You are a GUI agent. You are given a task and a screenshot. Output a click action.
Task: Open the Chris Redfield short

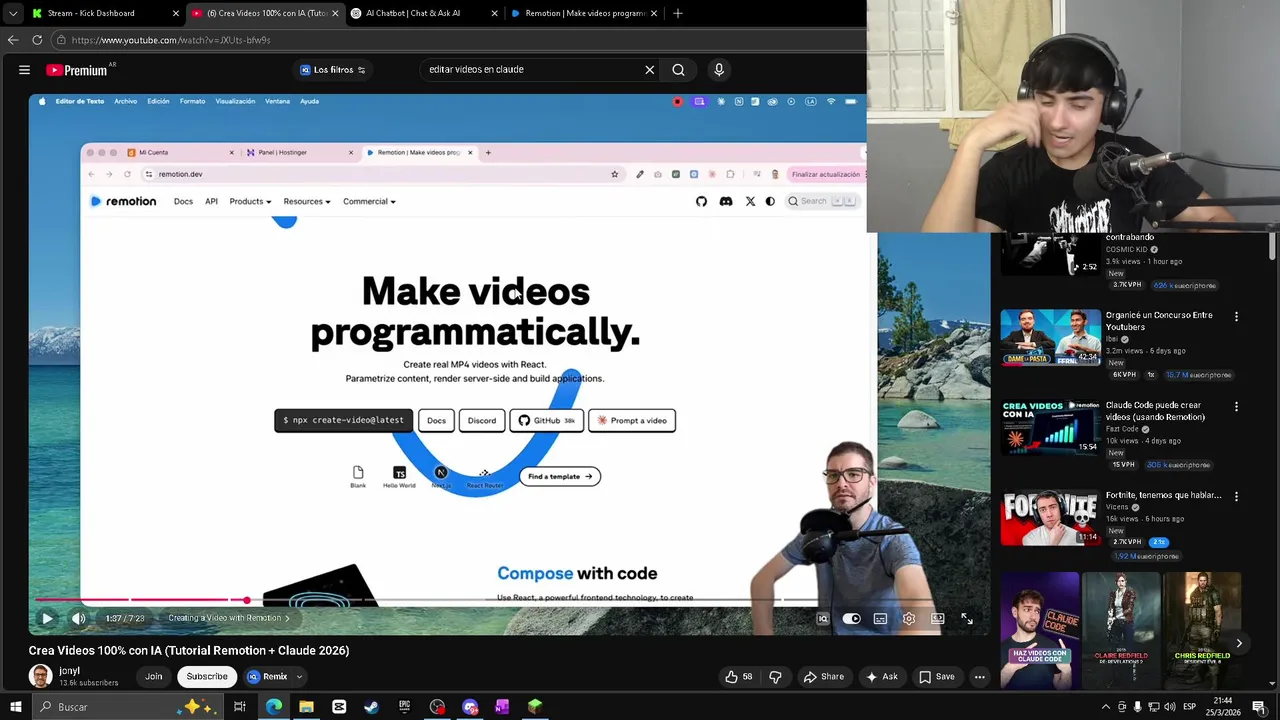[1202, 630]
